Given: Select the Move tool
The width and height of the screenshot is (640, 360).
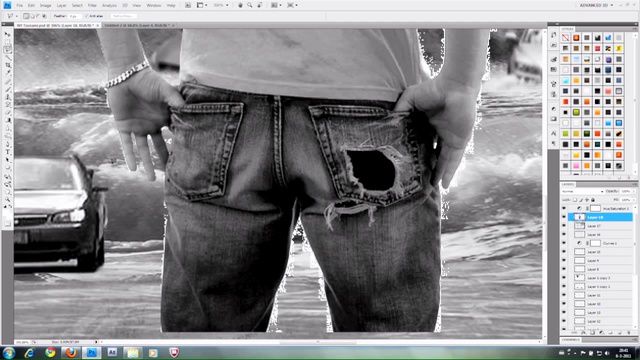Looking at the screenshot, I should [7, 34].
